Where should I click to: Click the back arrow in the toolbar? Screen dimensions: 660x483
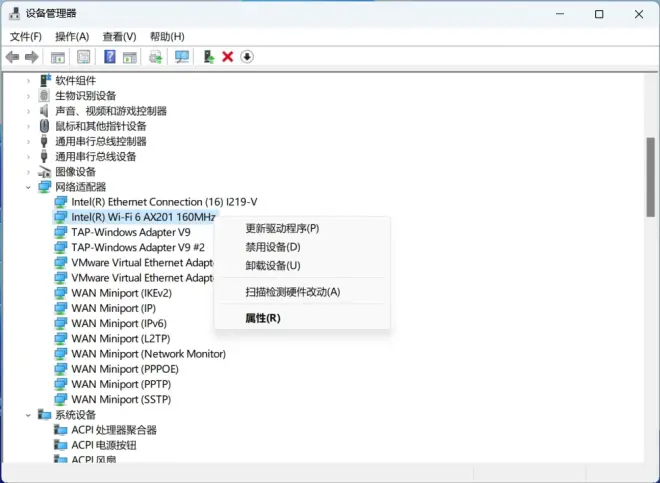tap(12, 57)
